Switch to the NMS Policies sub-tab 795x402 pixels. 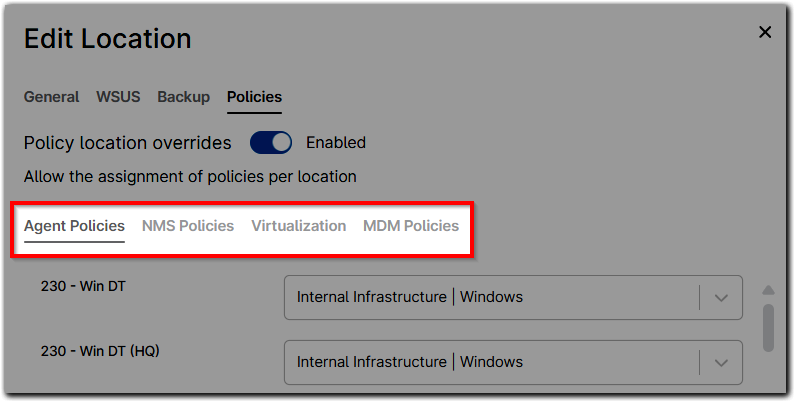pos(188,226)
